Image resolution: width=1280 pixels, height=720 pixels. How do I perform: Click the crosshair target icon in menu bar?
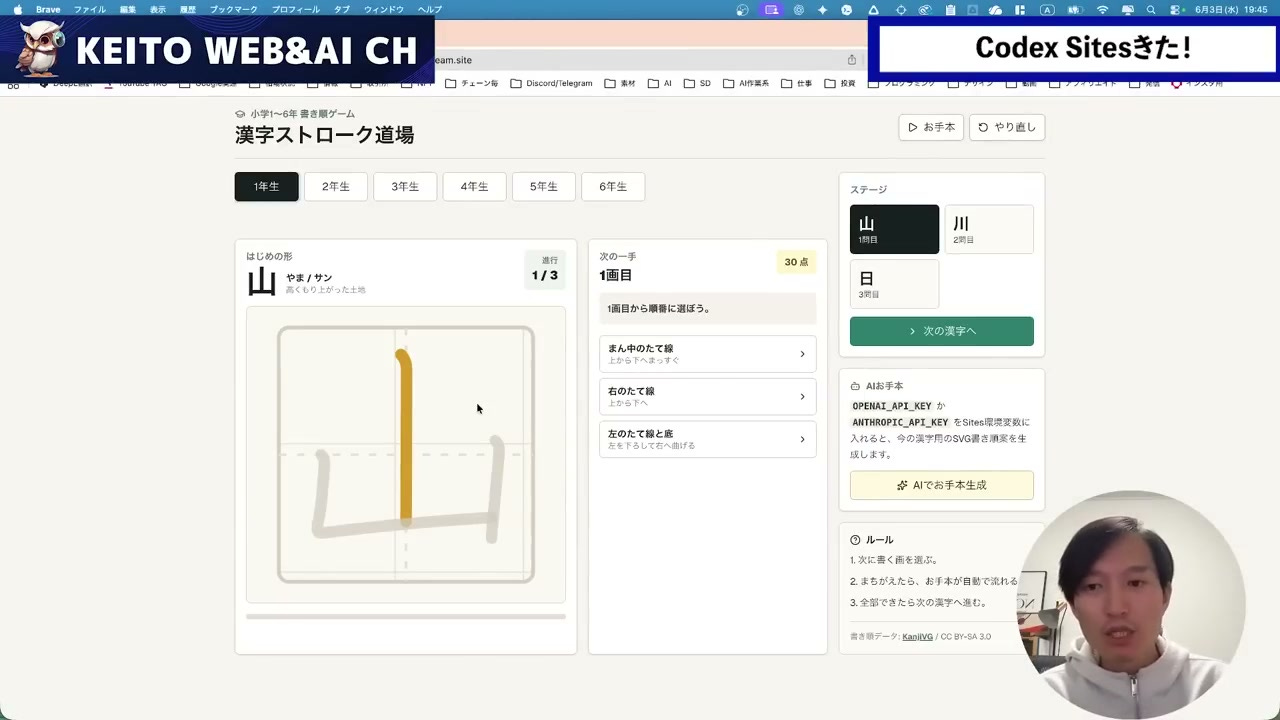pos(901,9)
